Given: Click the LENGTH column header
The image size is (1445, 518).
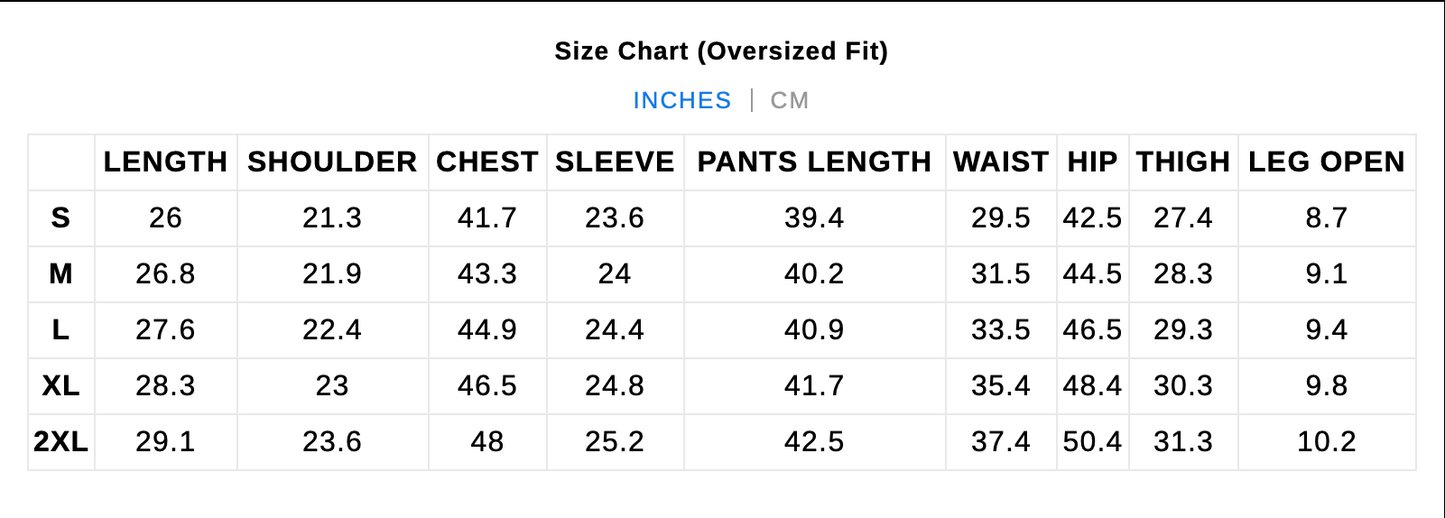Looking at the screenshot, I should (165, 162).
